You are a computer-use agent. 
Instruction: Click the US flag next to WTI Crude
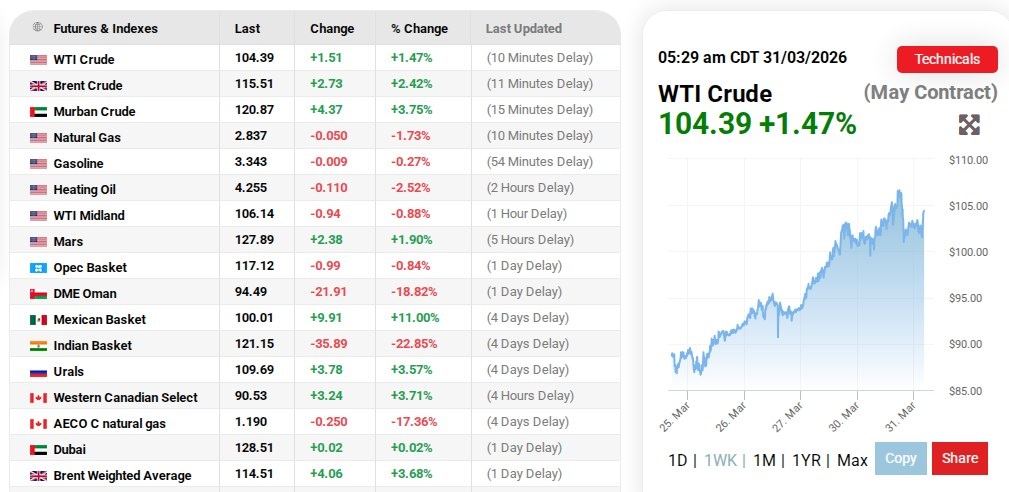pyautogui.click(x=38, y=59)
